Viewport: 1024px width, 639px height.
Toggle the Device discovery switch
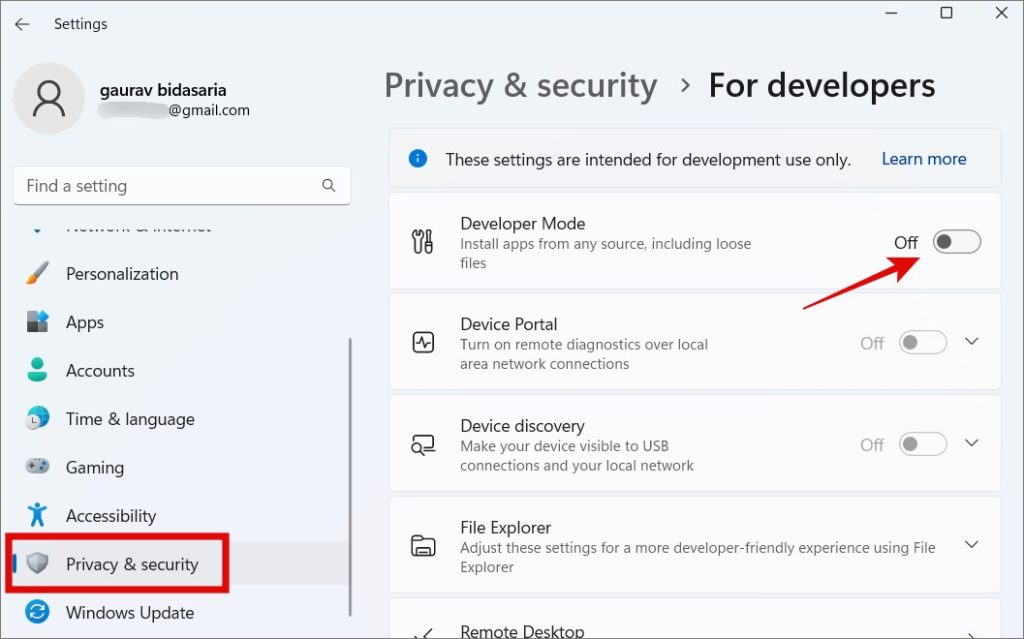point(923,444)
